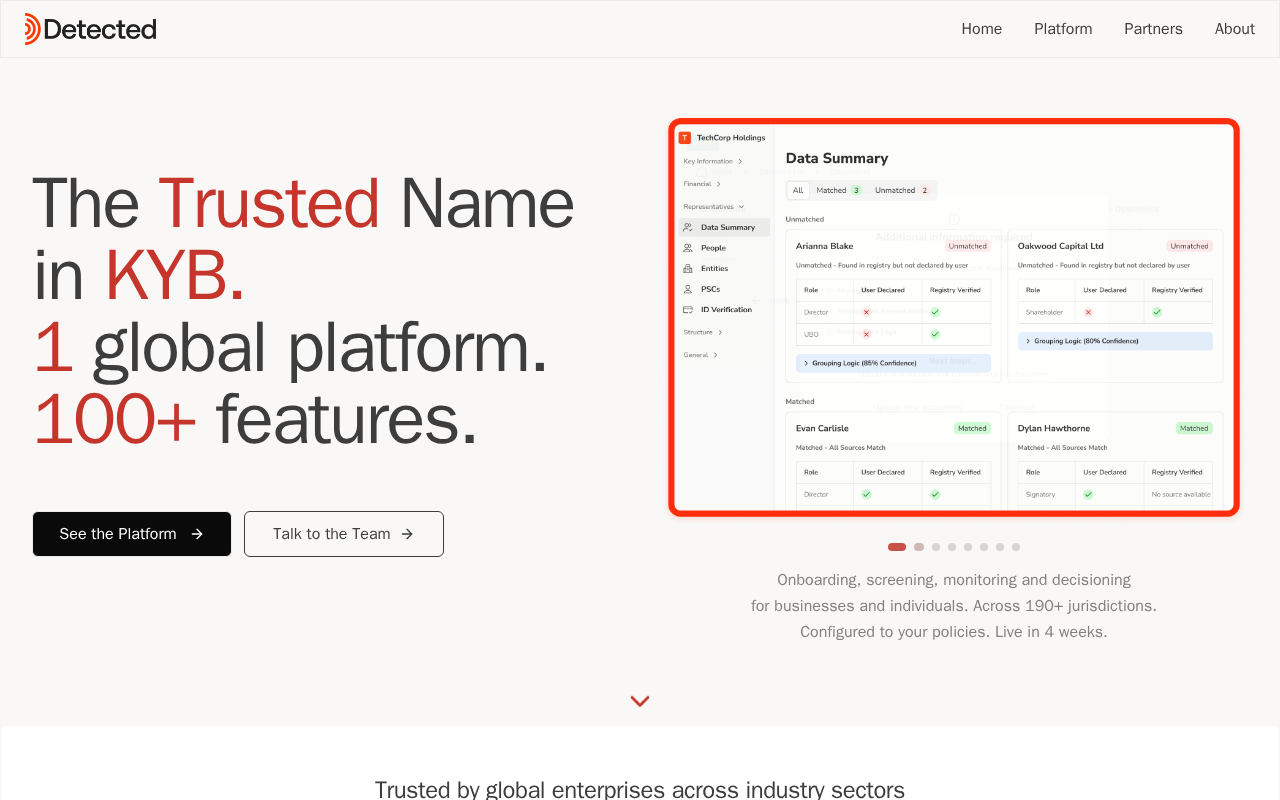Select the second carousel indicator dot

(919, 547)
